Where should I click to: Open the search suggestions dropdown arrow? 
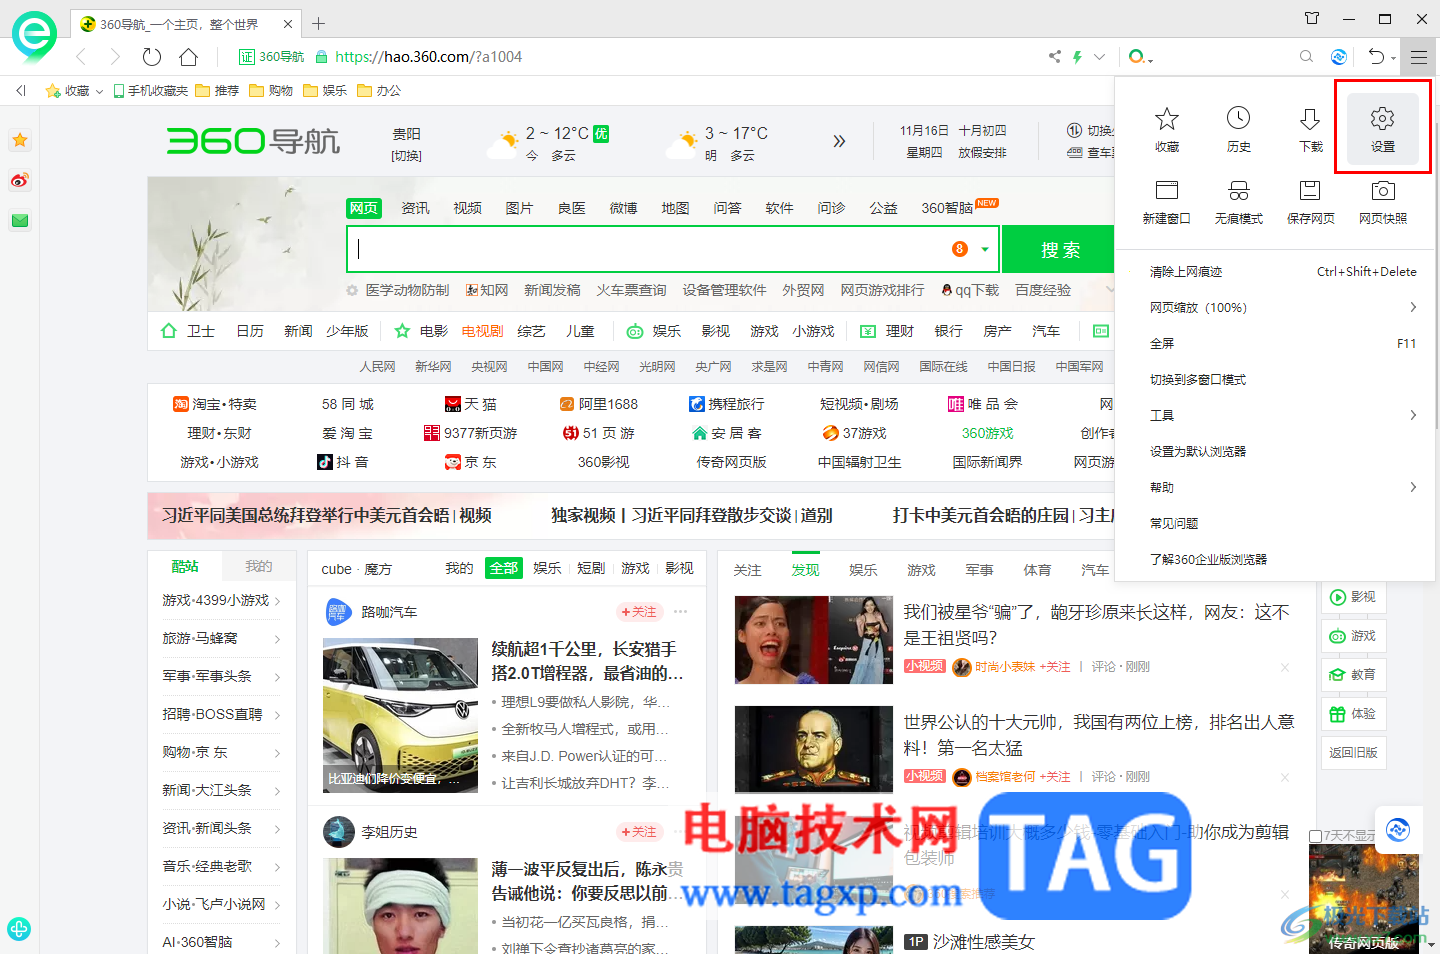(983, 249)
